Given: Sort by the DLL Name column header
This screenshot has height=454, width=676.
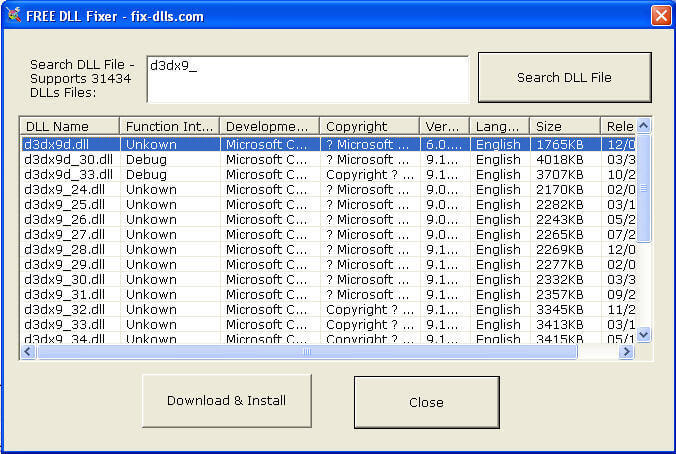Looking at the screenshot, I should click(x=69, y=126).
